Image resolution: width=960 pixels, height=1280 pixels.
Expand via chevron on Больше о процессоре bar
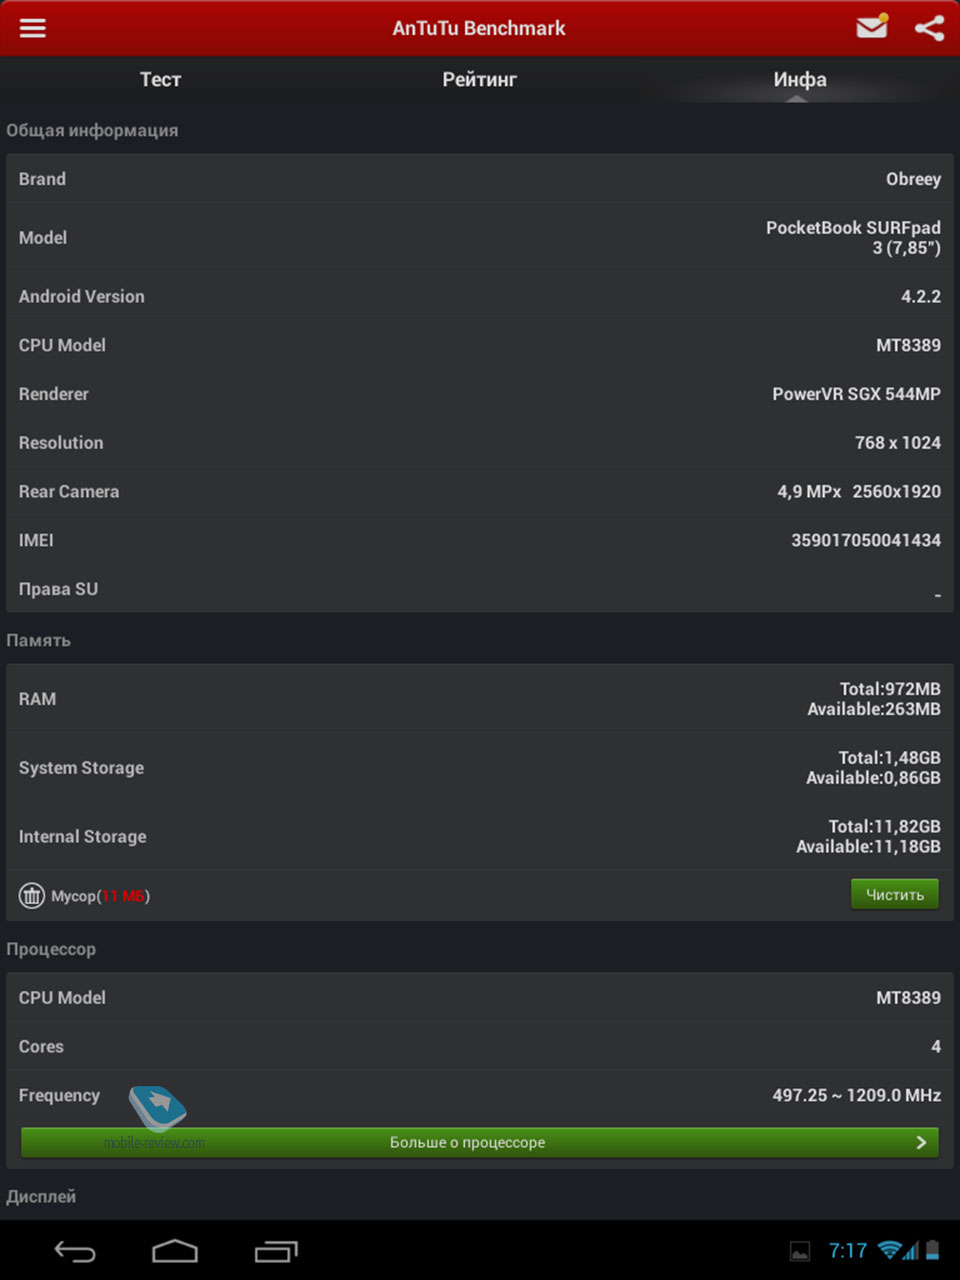tap(921, 1142)
